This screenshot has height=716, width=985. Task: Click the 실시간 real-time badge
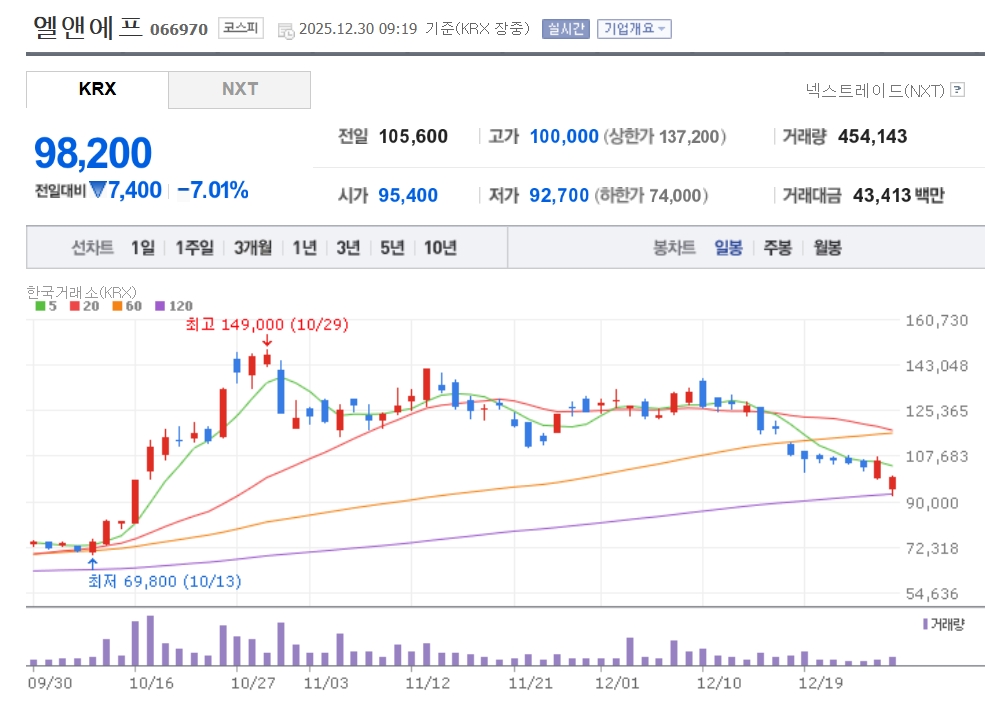[566, 29]
